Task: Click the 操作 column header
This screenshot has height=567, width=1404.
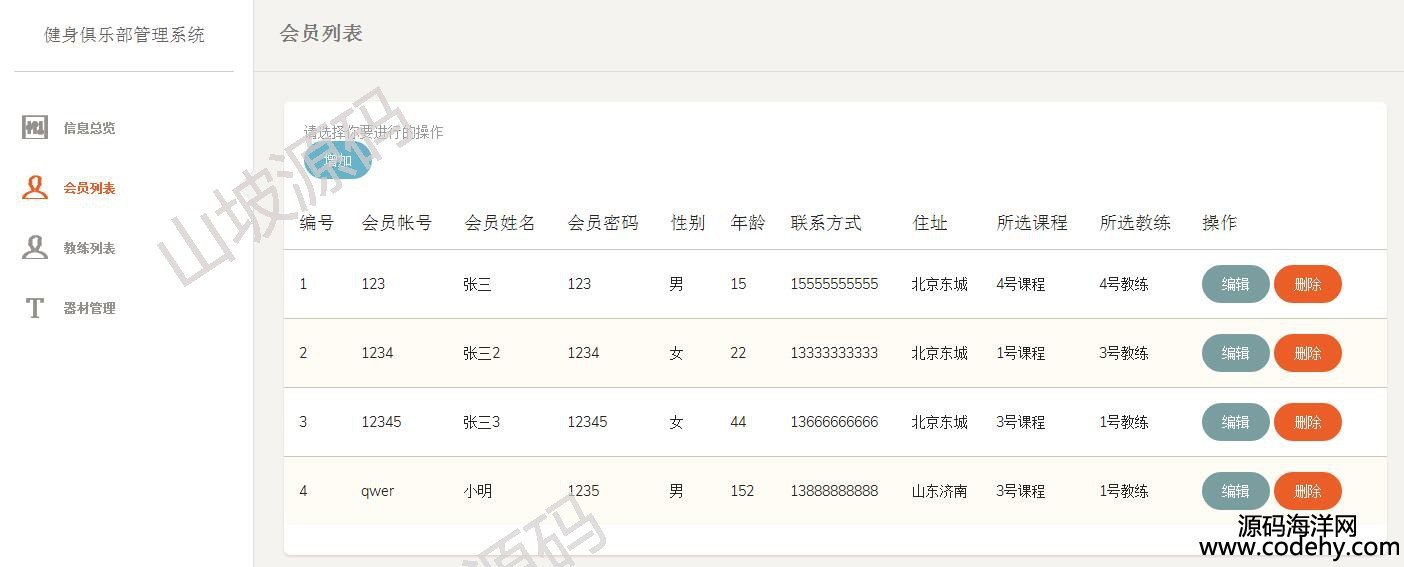Action: (1220, 223)
